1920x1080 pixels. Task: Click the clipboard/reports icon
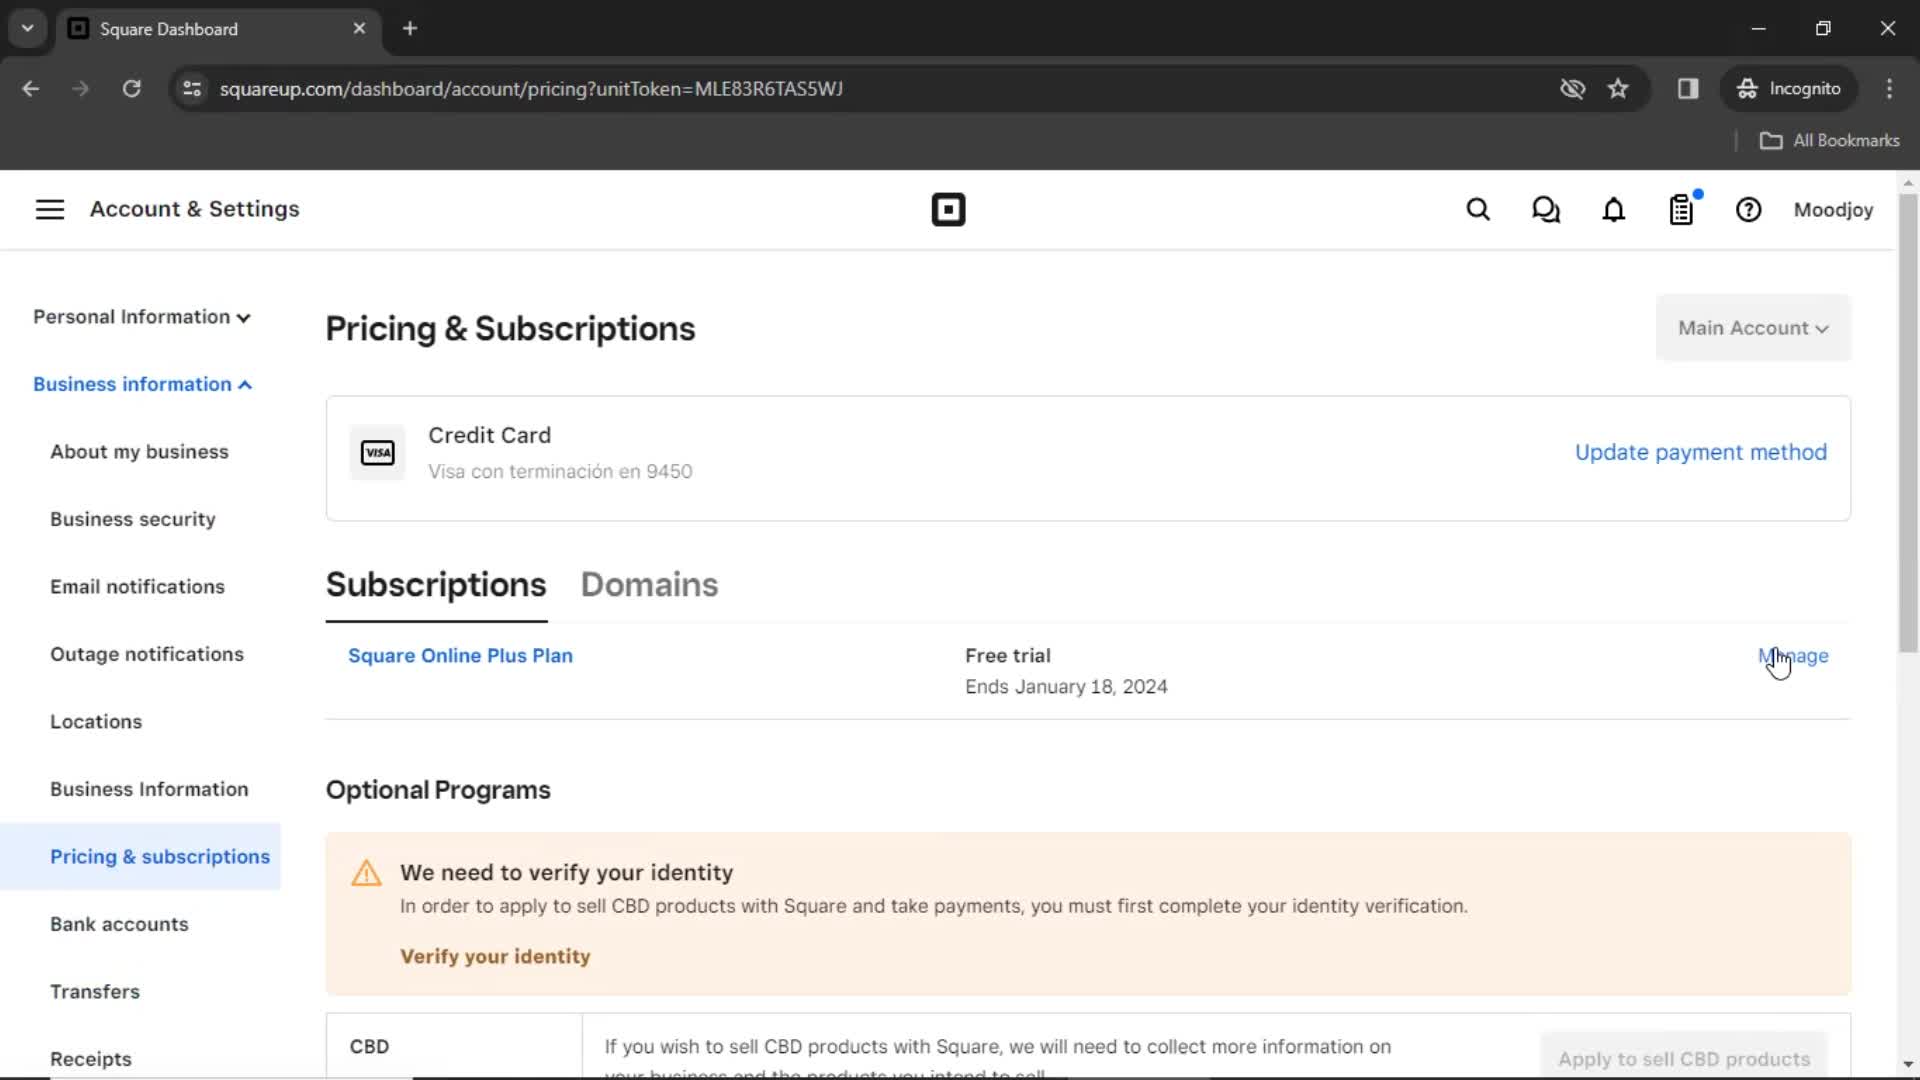[1681, 210]
